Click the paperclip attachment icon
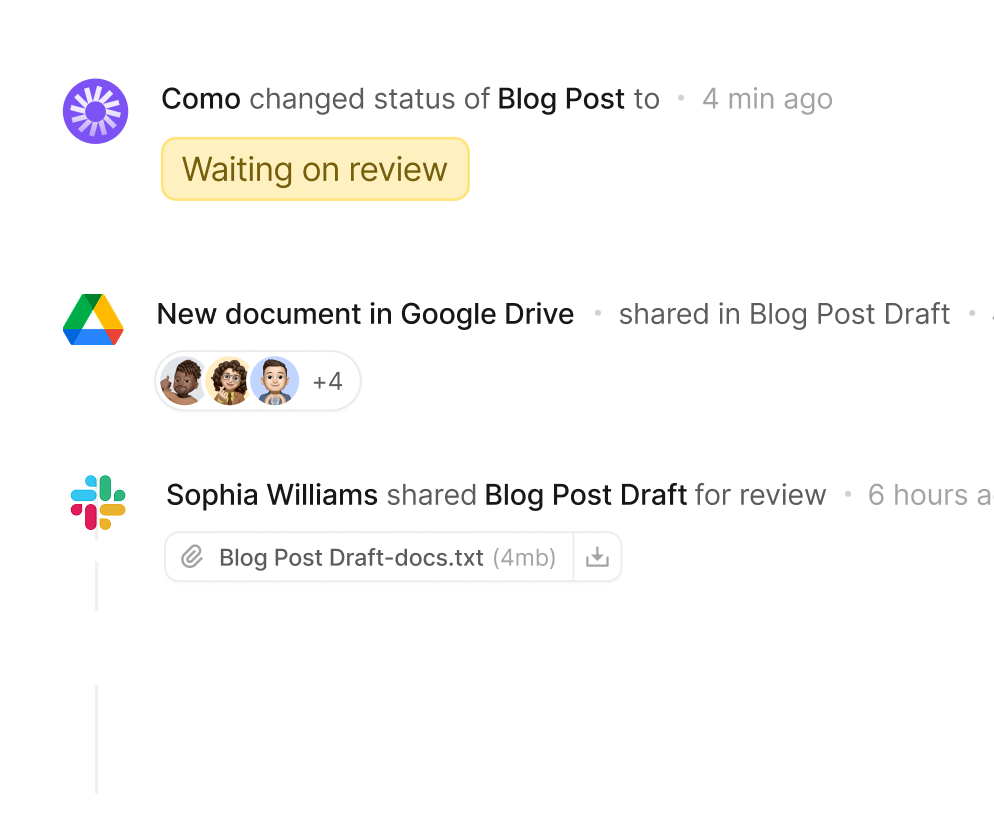994x814 pixels. click(192, 557)
